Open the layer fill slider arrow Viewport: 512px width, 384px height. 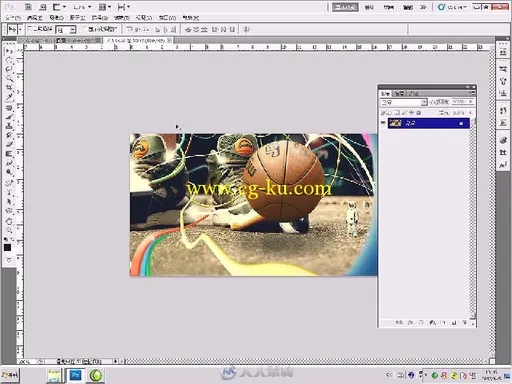point(471,113)
